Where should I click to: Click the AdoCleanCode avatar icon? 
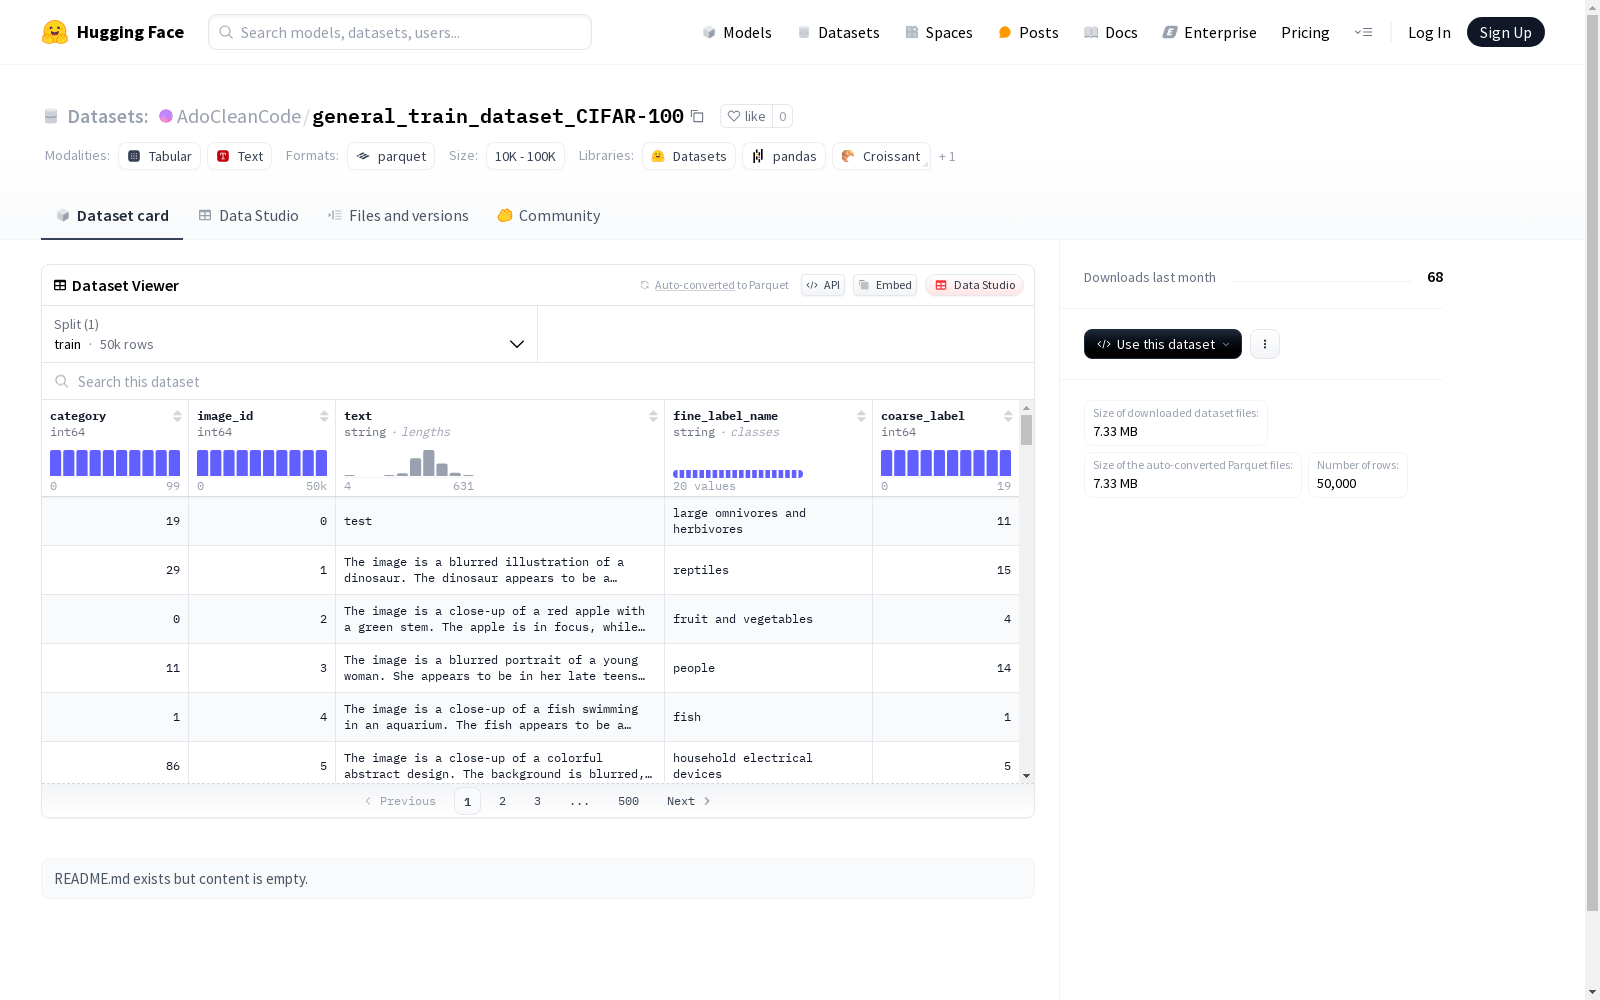(166, 116)
